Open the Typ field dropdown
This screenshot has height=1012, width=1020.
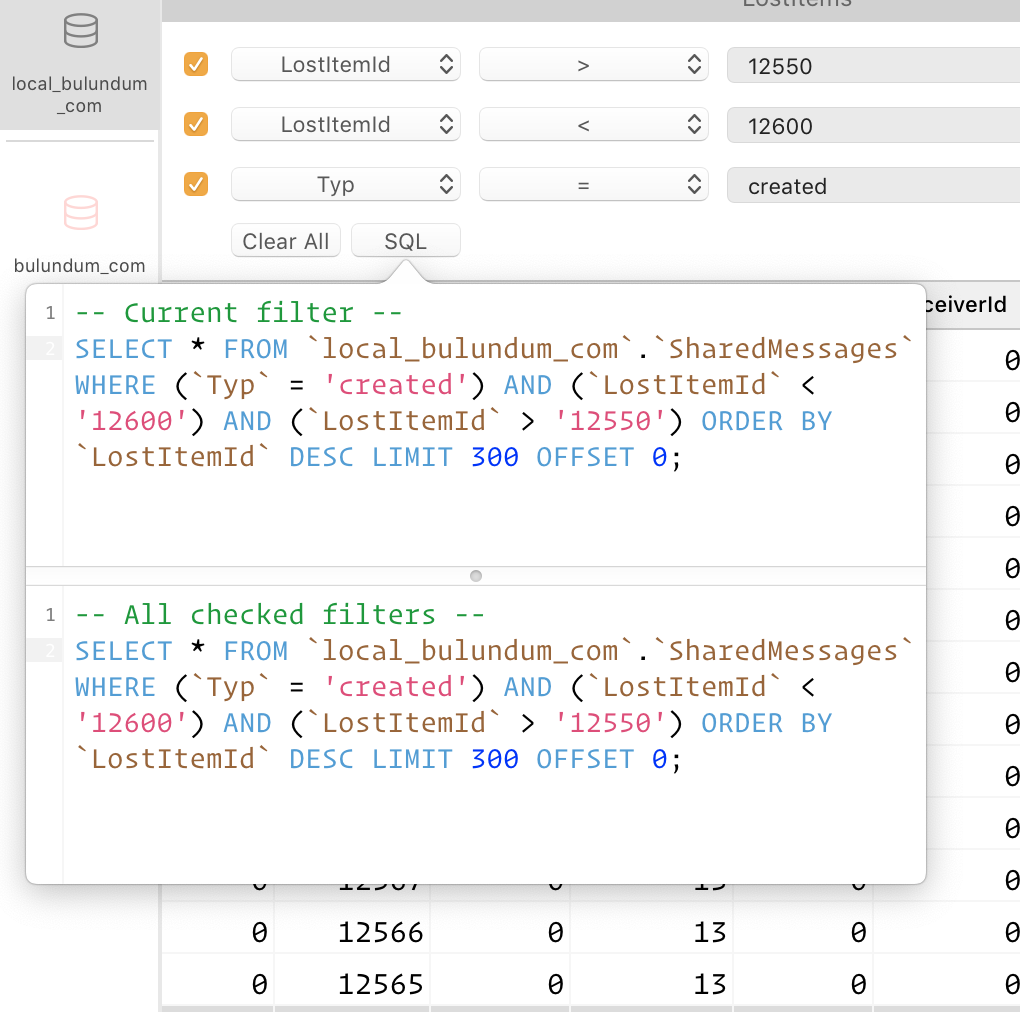tap(345, 184)
